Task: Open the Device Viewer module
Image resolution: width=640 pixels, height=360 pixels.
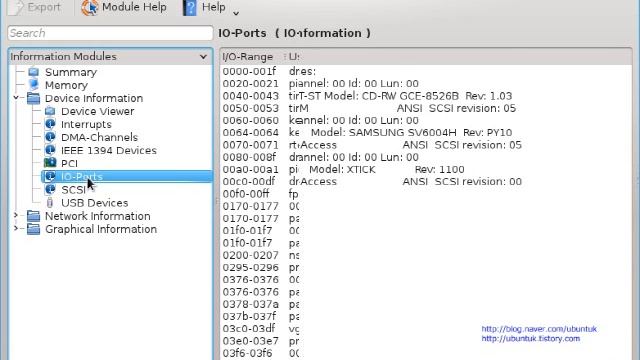Action: 98,111
